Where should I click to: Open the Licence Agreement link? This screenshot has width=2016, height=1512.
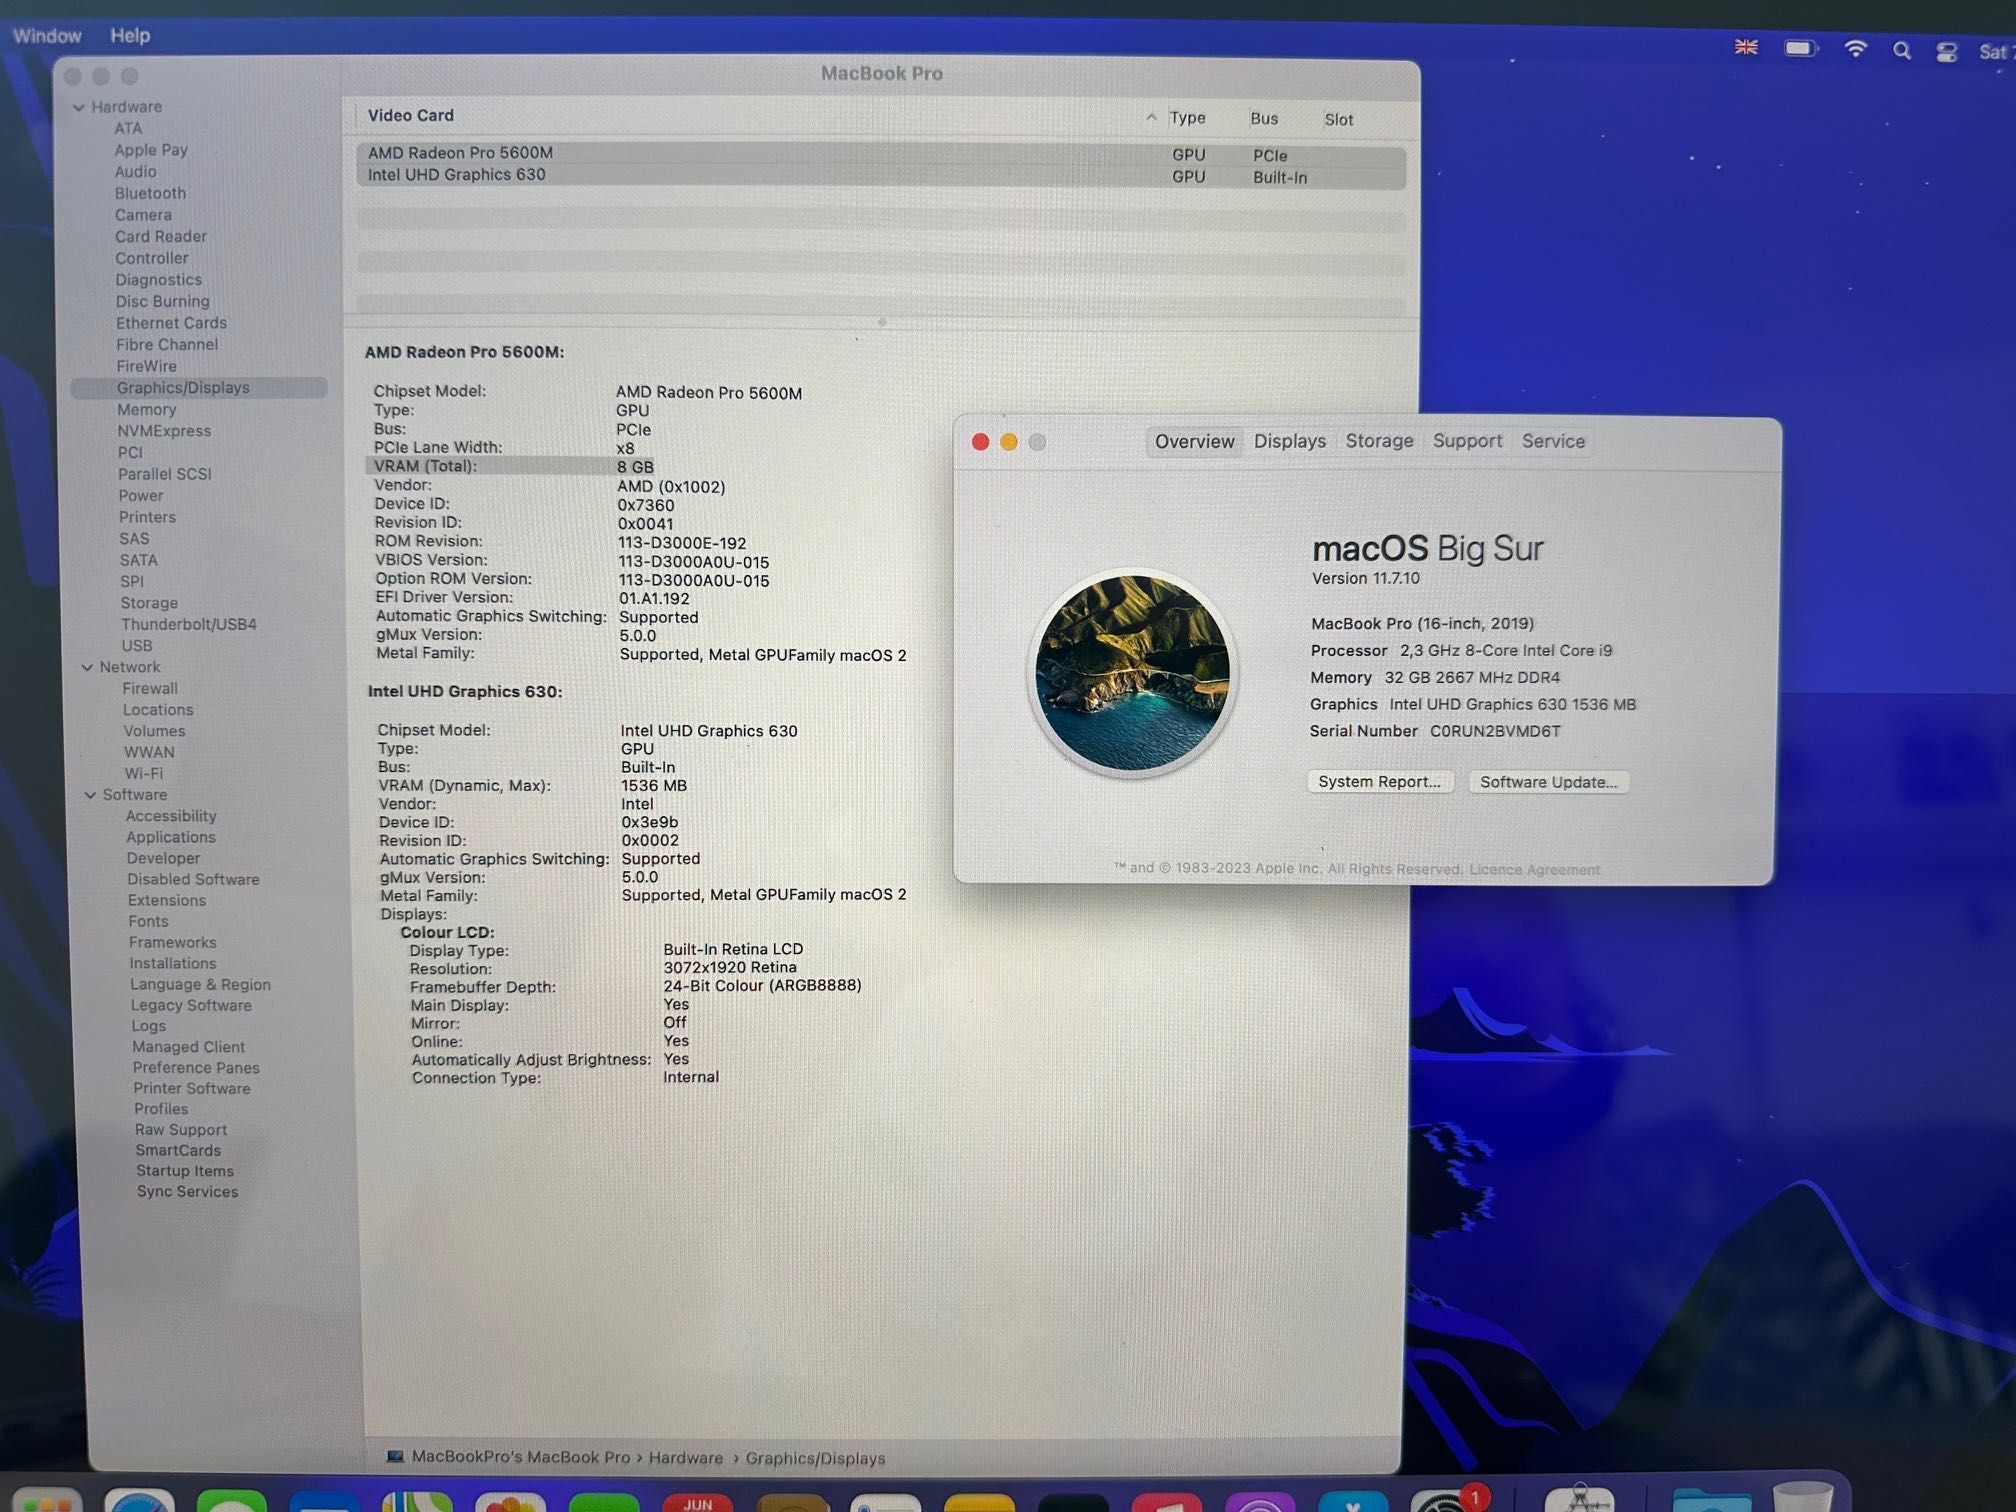click(x=1534, y=869)
